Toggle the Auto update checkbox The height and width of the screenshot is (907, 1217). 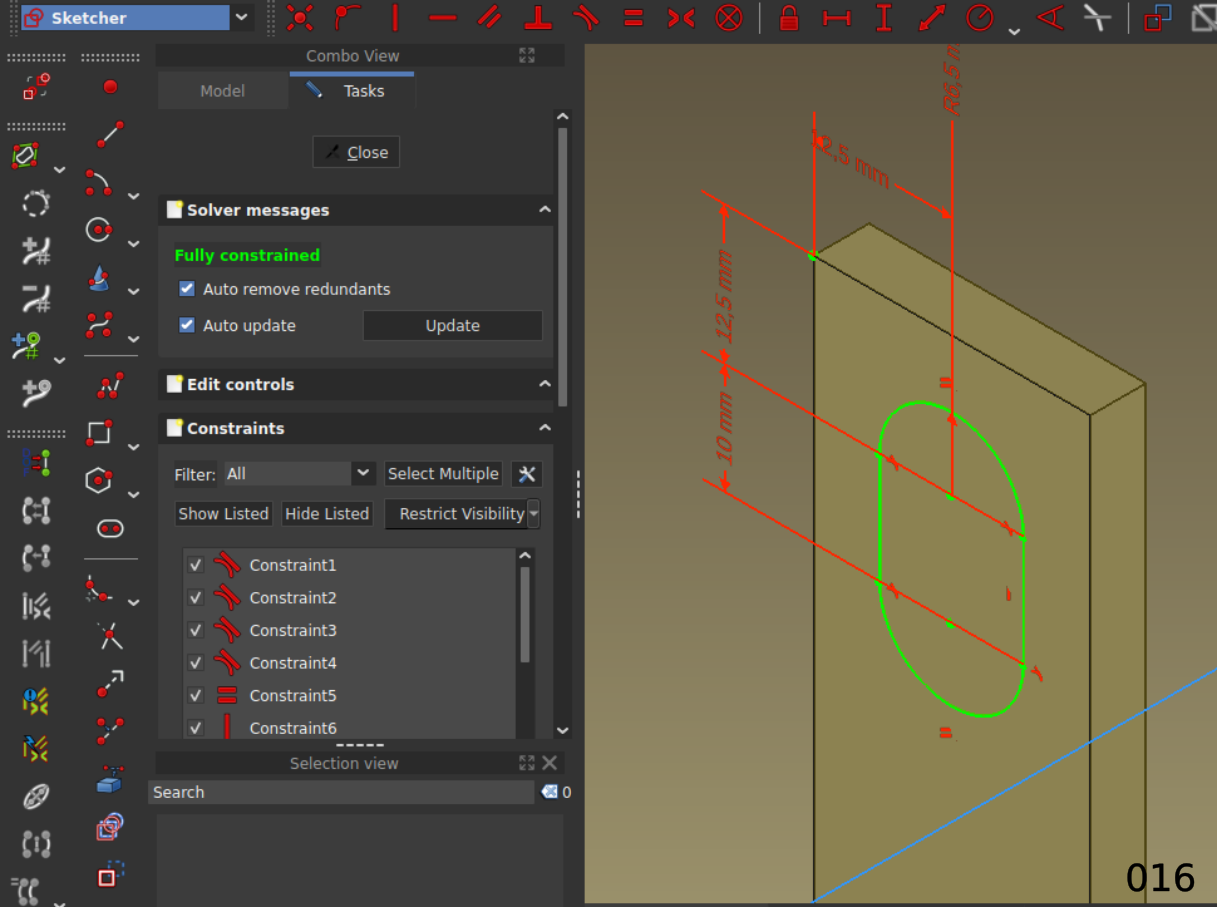(x=187, y=325)
